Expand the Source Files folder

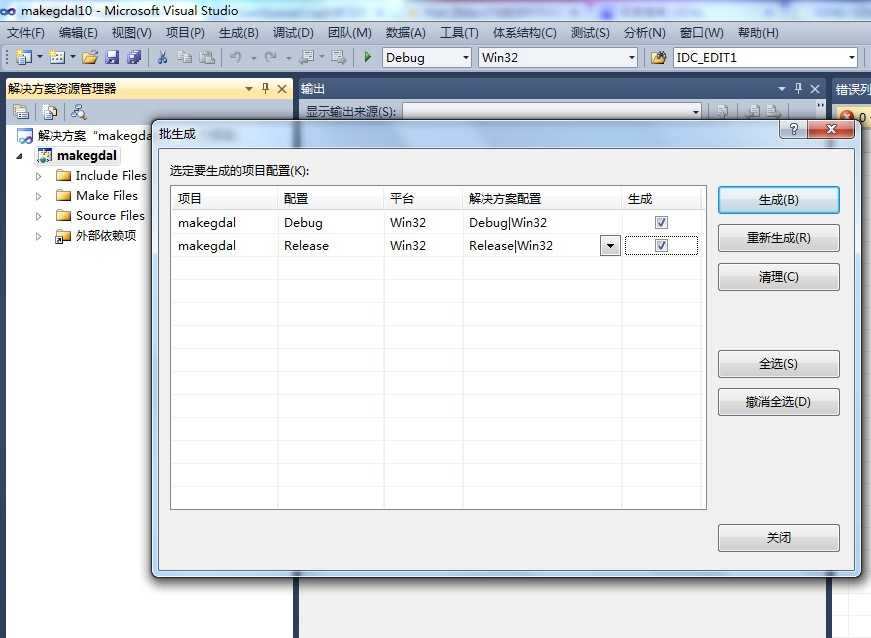[x=38, y=216]
